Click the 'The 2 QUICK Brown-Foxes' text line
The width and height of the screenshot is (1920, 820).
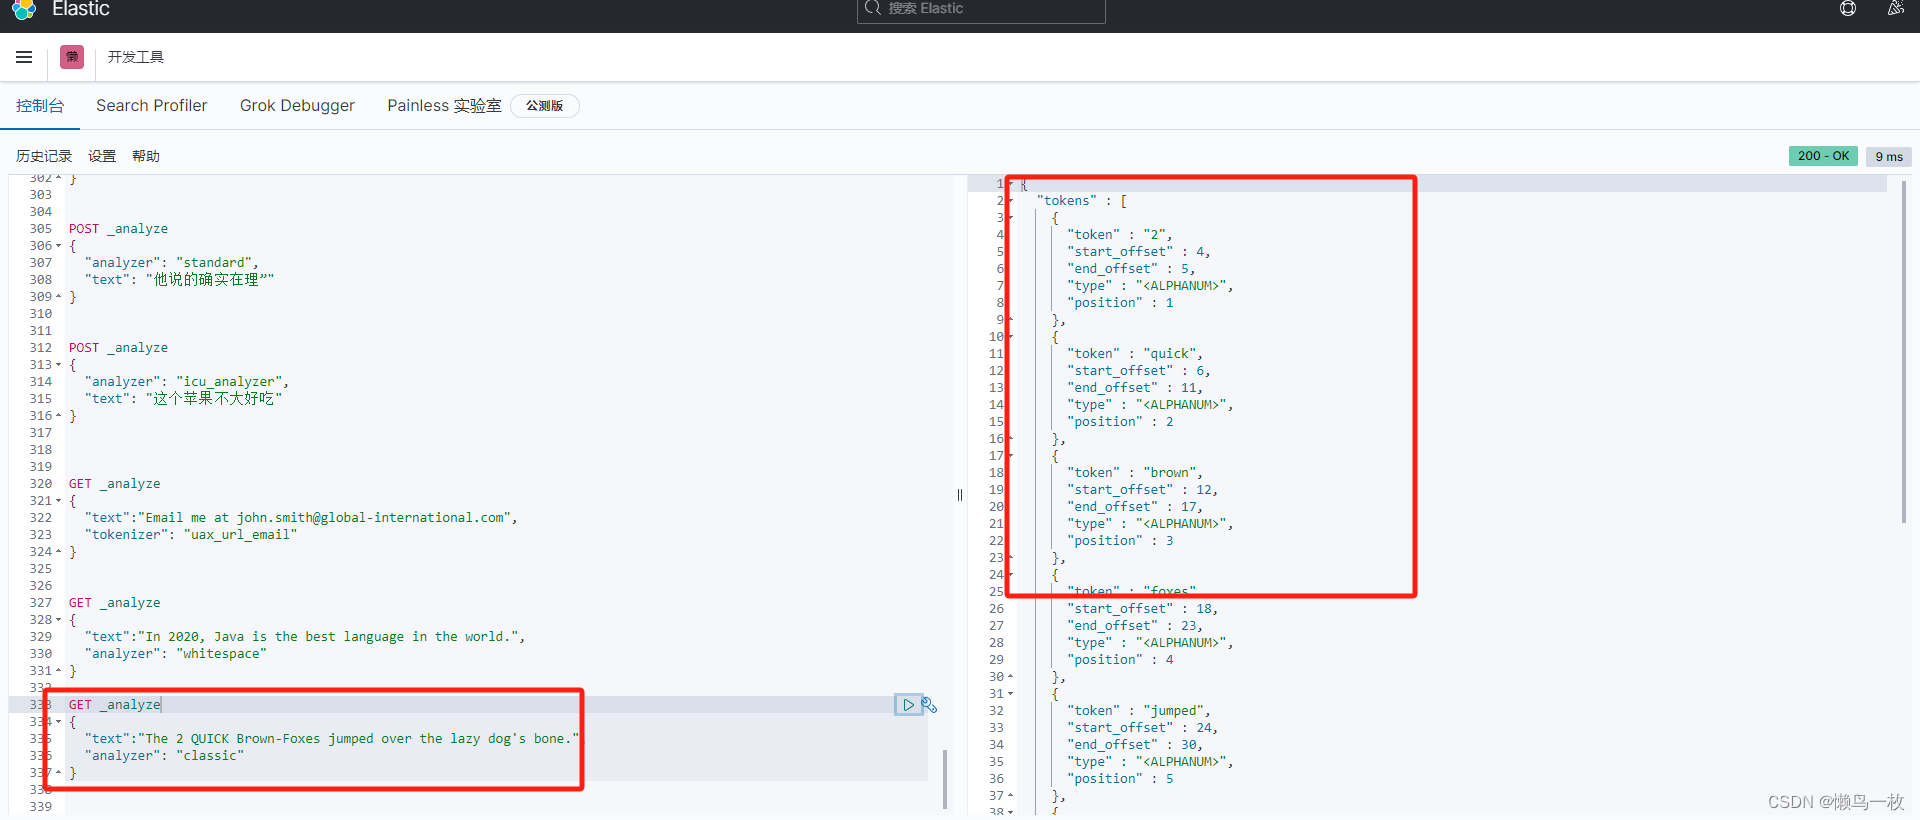[x=332, y=739]
